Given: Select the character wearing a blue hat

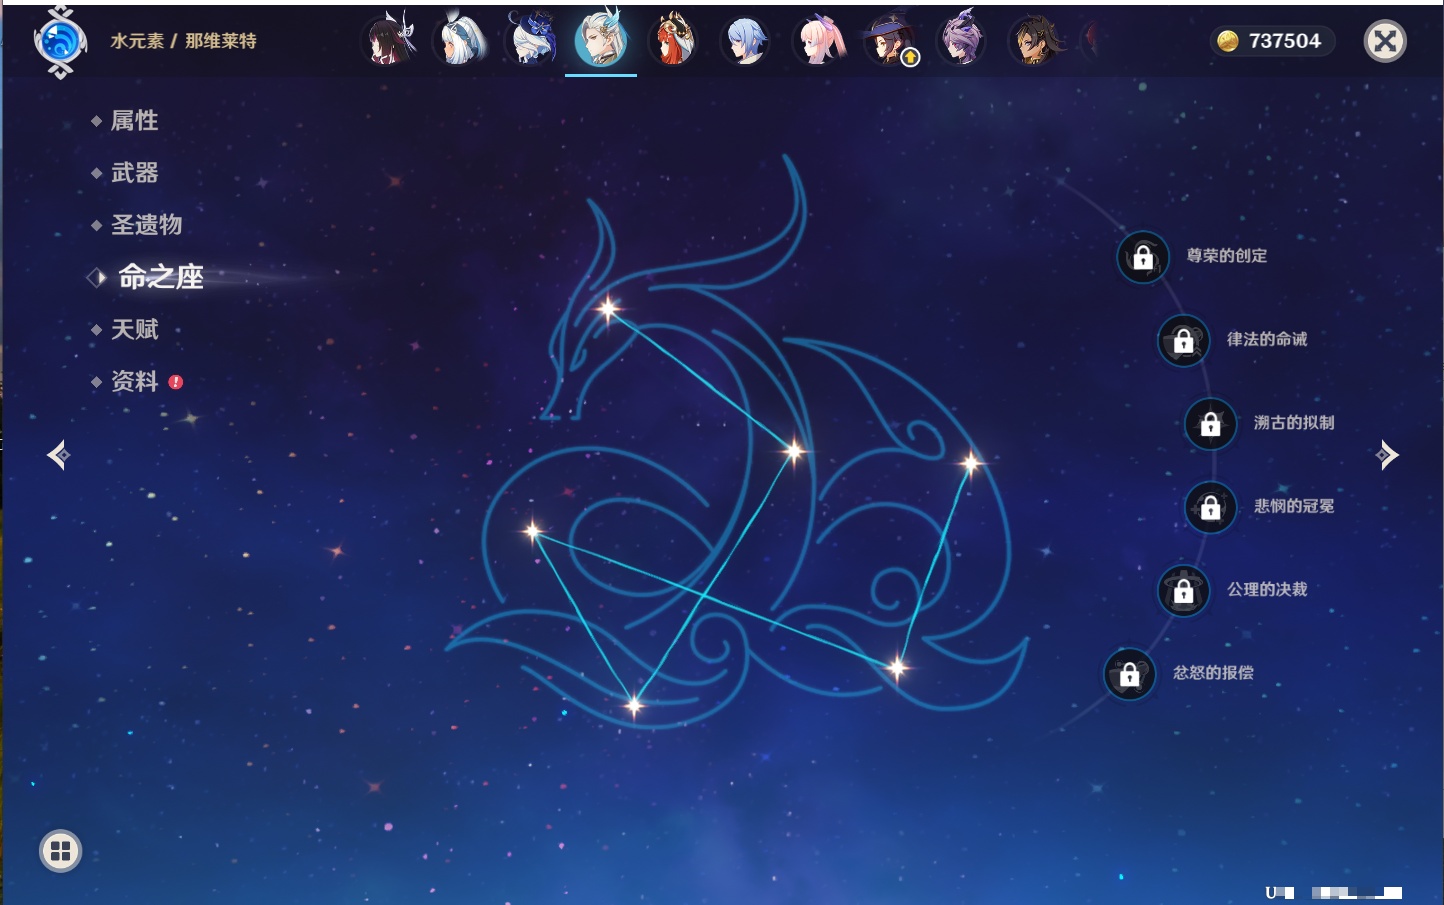Looking at the screenshot, I should [x=532, y=41].
